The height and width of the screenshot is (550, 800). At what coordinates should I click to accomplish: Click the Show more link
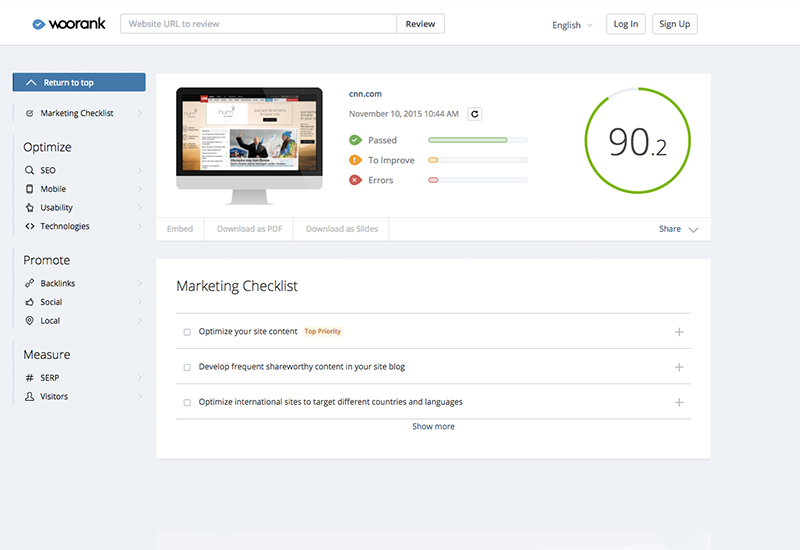[433, 426]
